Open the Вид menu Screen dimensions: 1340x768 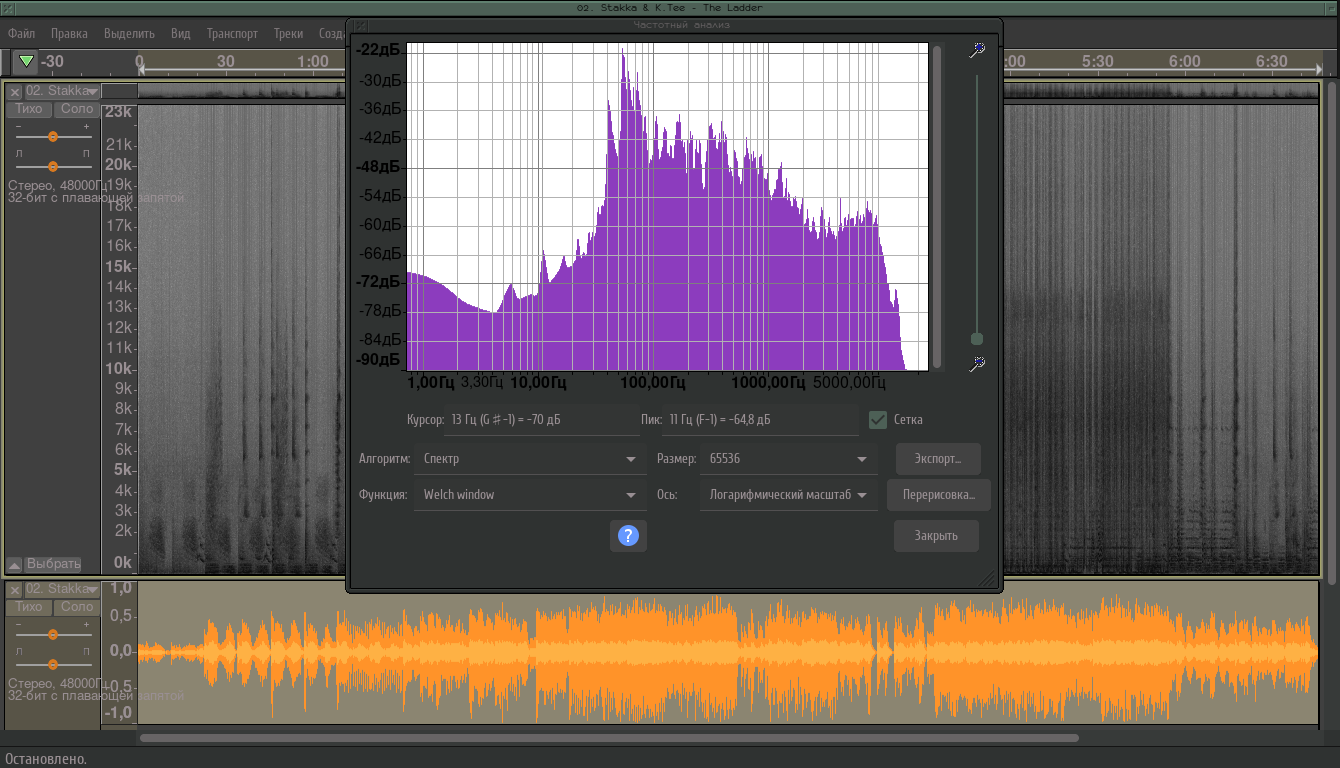(180, 33)
